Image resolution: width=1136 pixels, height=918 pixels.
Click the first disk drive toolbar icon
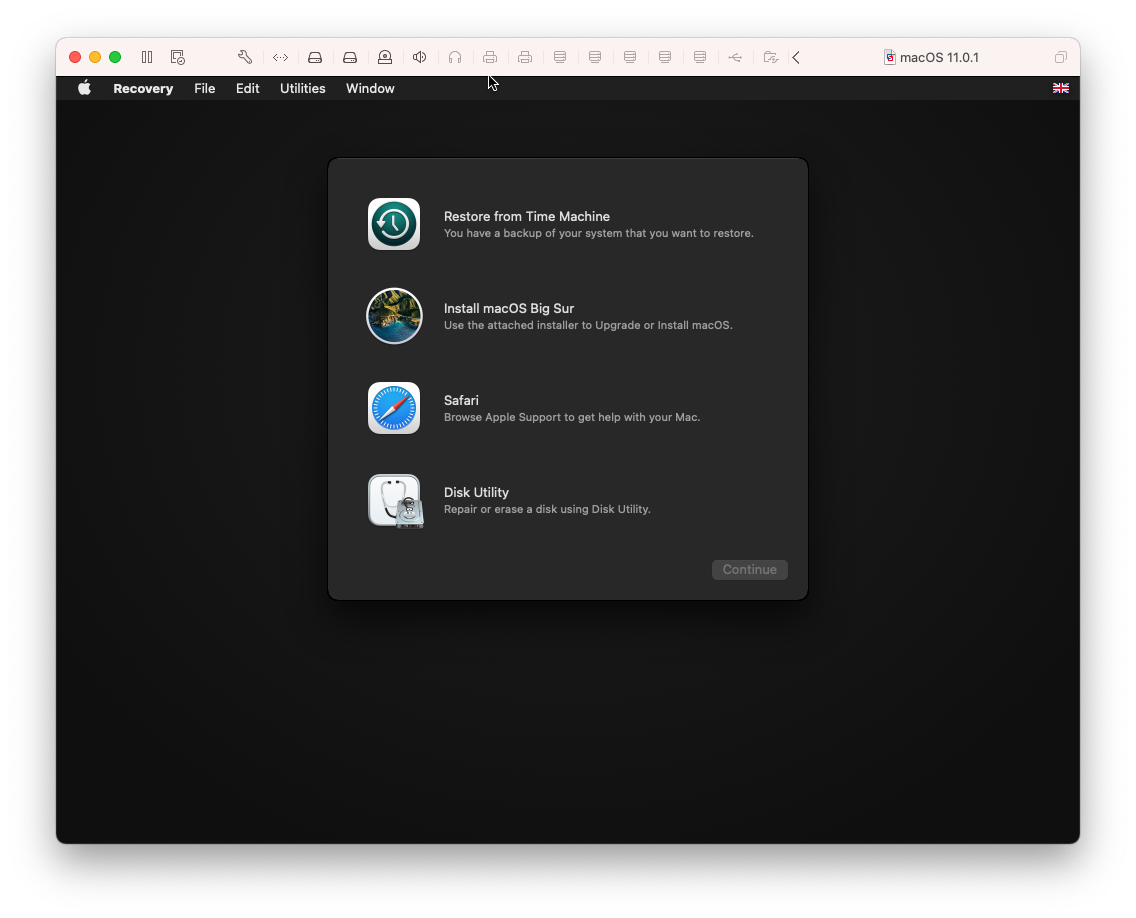[315, 57]
